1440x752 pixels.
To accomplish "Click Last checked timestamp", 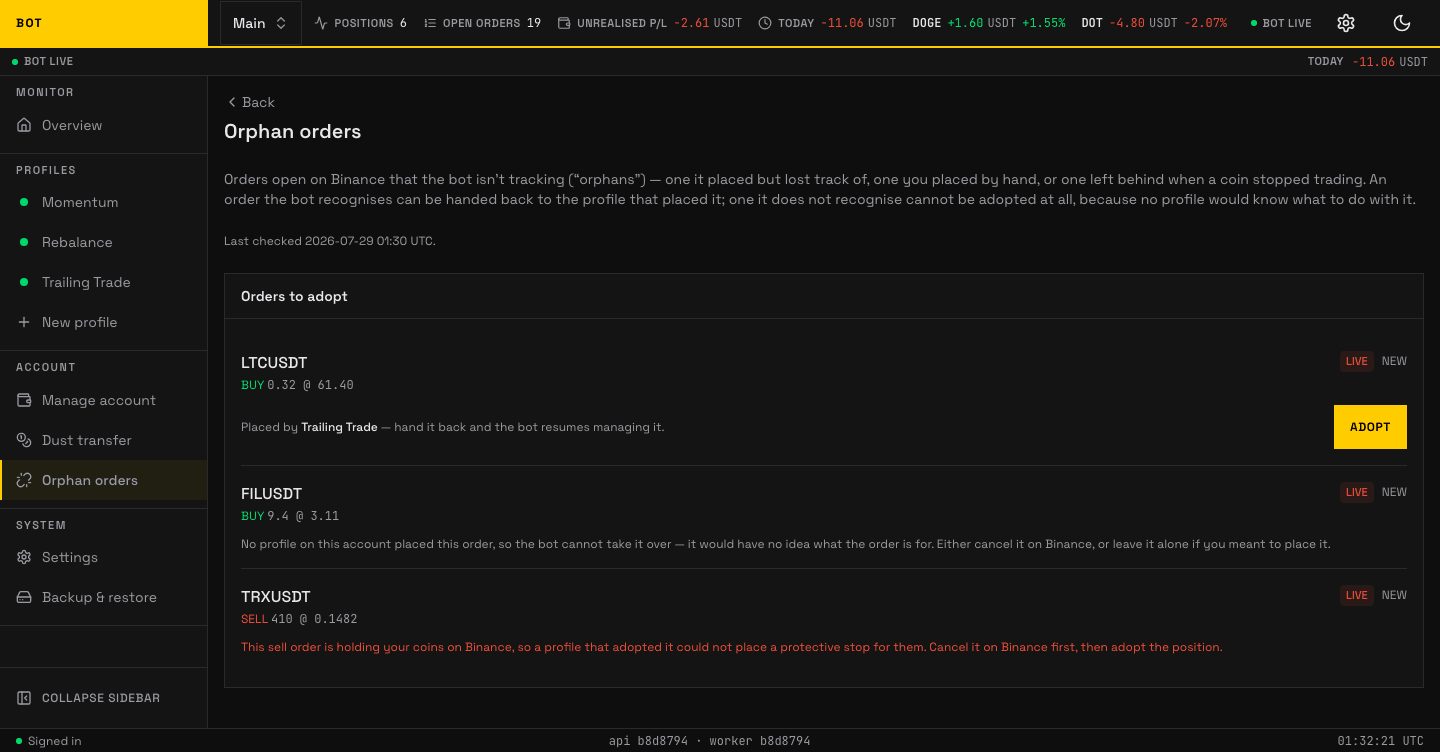I will (x=330, y=241).
